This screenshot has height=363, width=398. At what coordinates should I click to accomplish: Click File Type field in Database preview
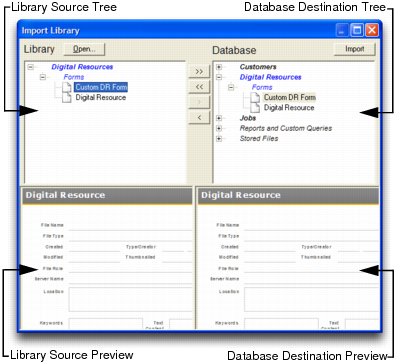(311, 236)
